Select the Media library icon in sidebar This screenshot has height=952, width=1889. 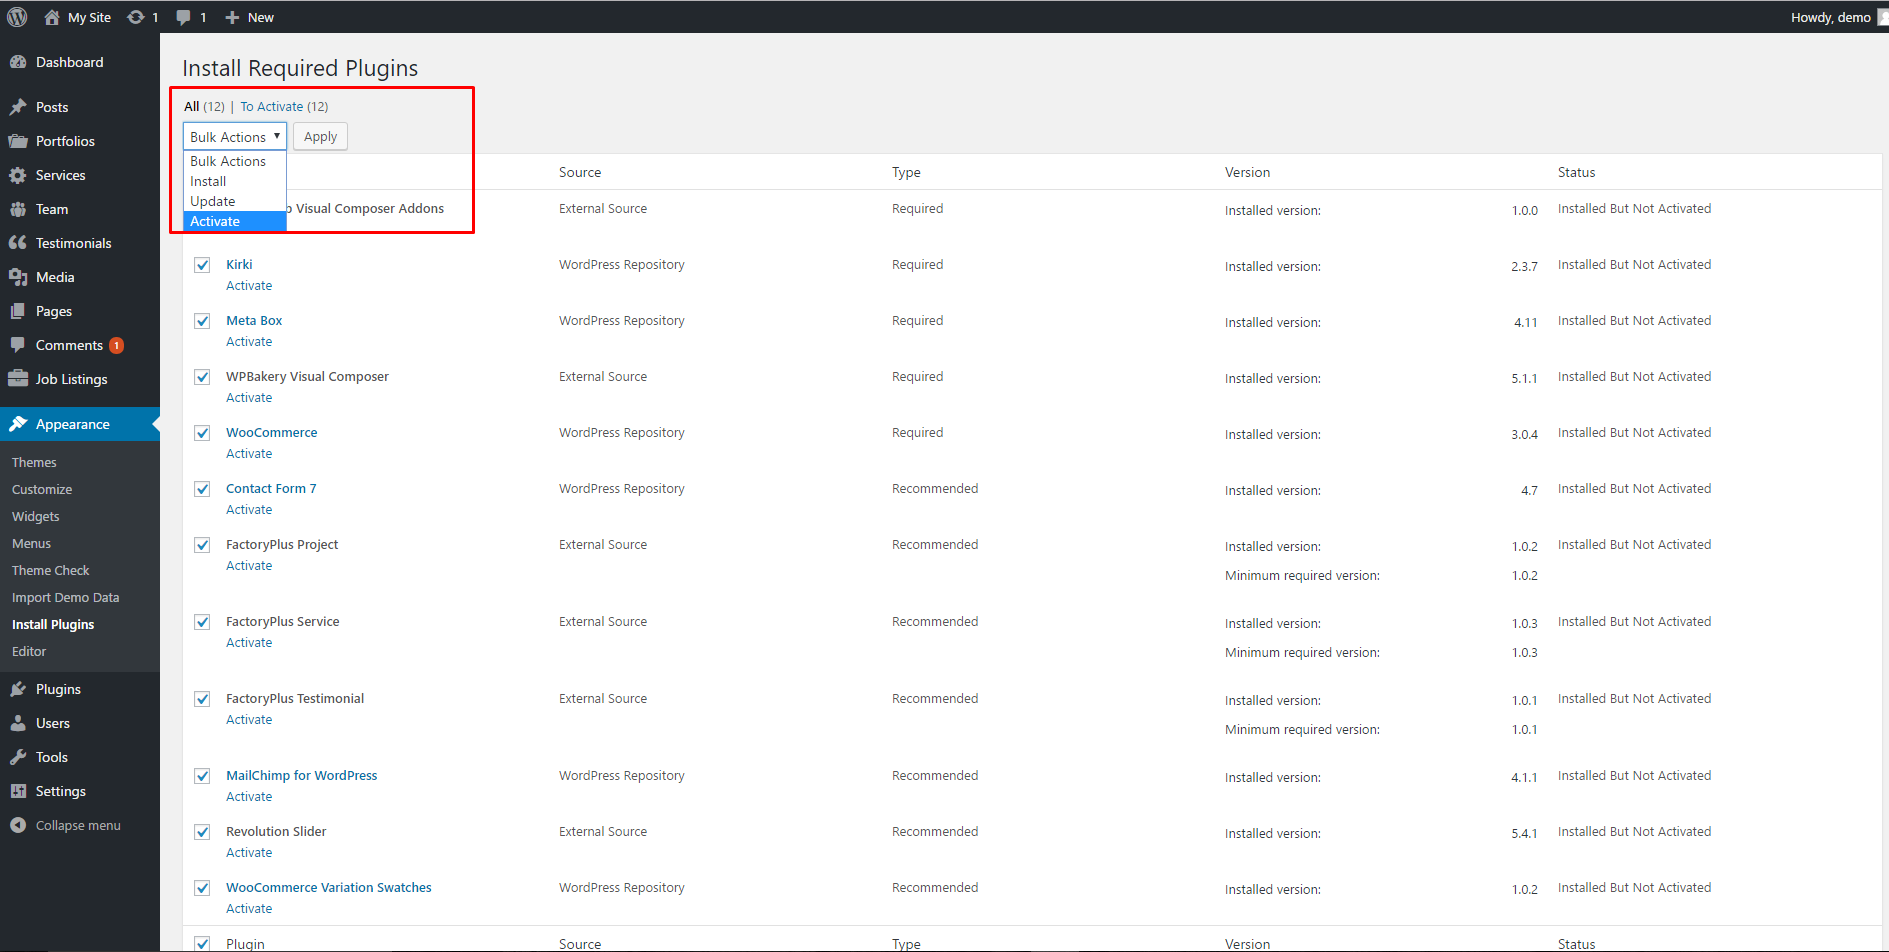click(x=19, y=277)
